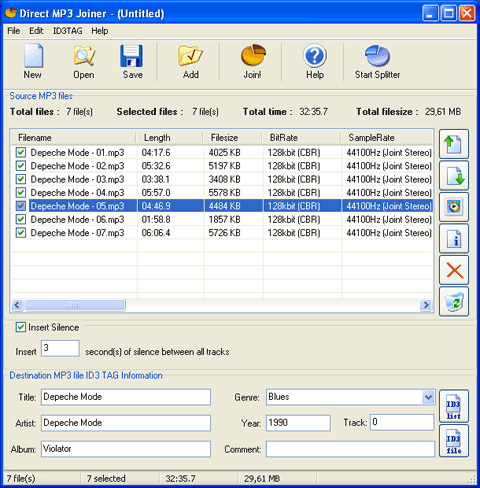This screenshot has width=480, height=488.
Task: Open the Help menu in menu bar
Action: coord(100,31)
